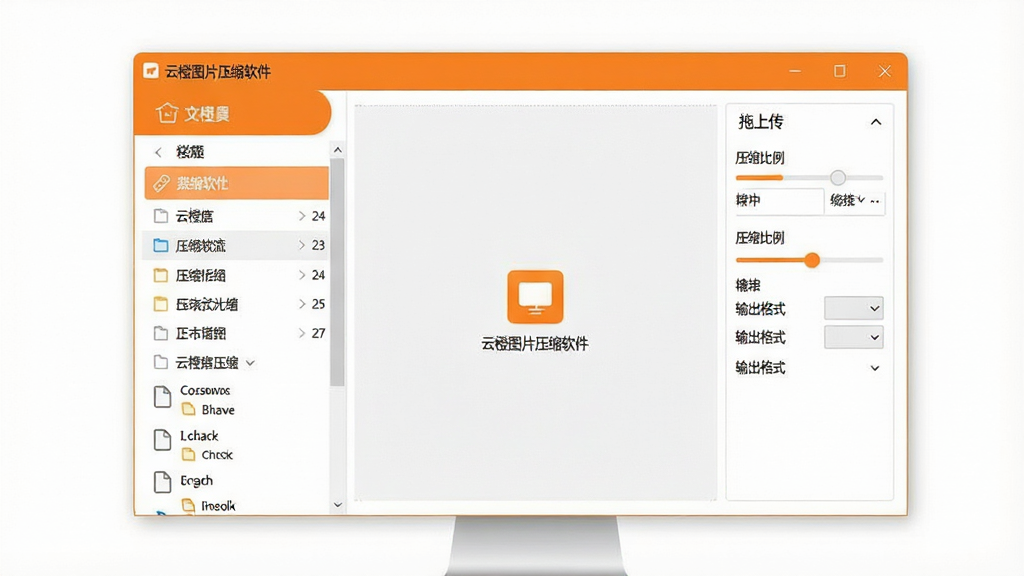The image size is (1024, 576).
Task: Click the folder icon in the row numbered 27
Action: 161,333
